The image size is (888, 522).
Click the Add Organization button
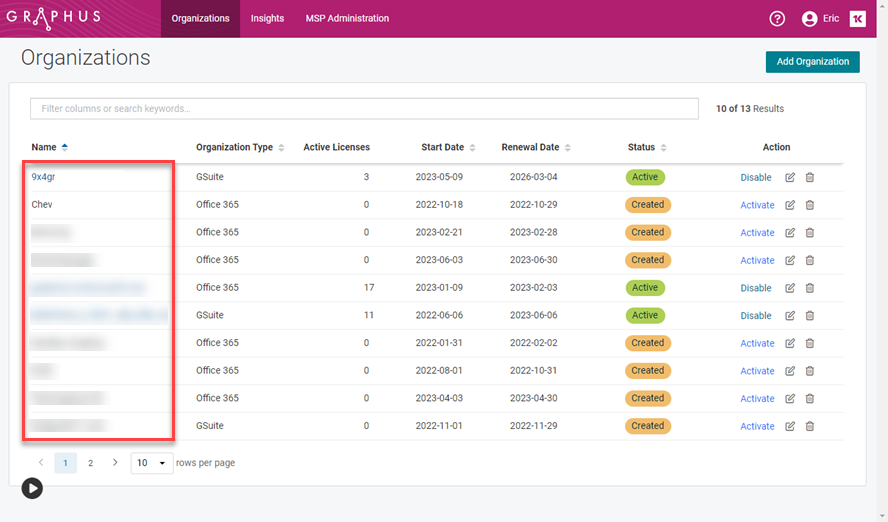pos(812,62)
